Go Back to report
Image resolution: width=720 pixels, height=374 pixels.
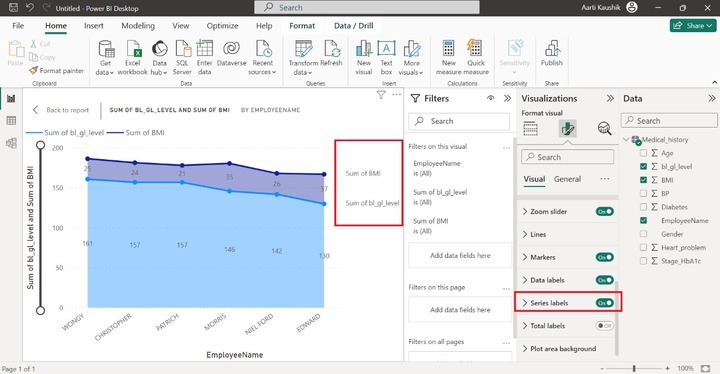point(62,110)
